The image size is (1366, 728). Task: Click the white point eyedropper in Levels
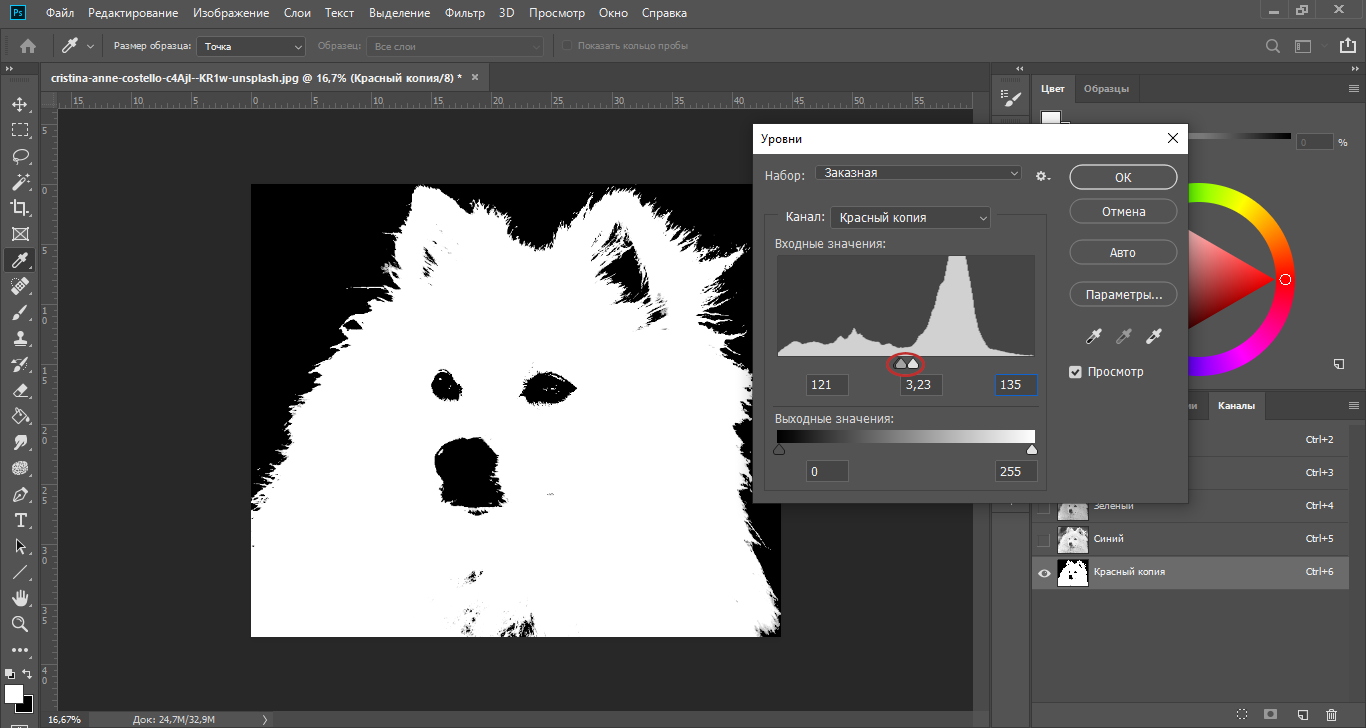pyautogui.click(x=1155, y=337)
